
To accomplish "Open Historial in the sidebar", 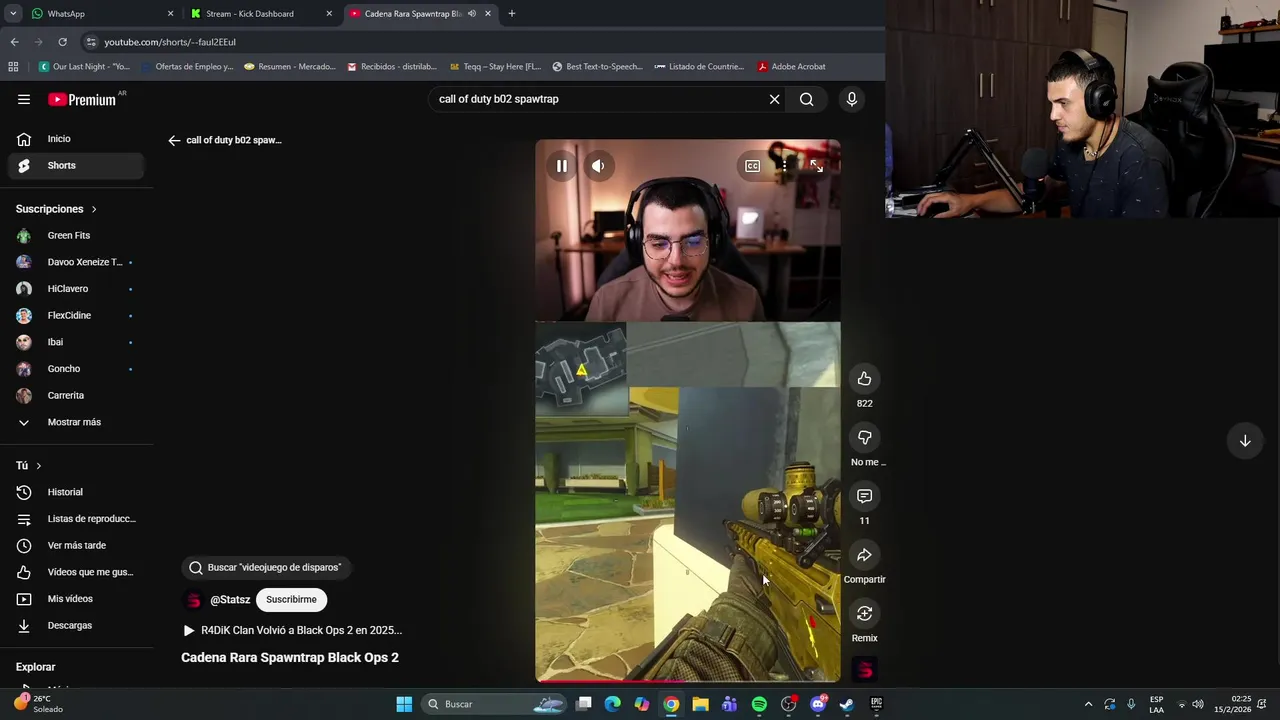I will click(x=77, y=492).
